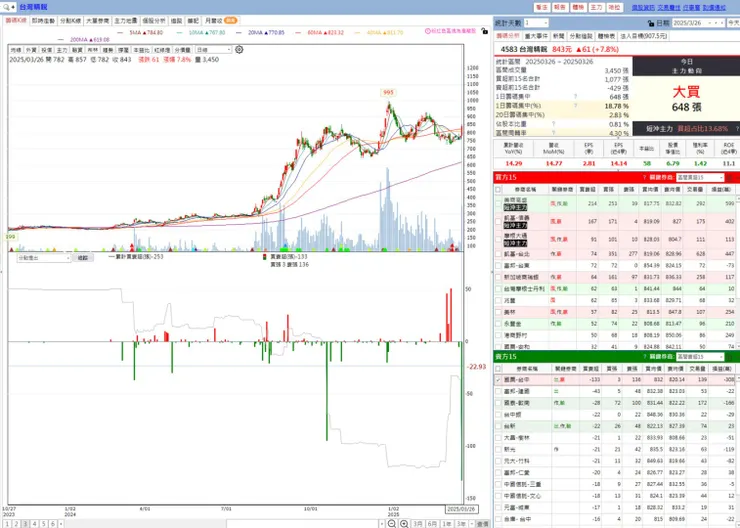Image resolution: width=740 pixels, height=528 pixels.
Task: Open 關鍵券商 dropdown in 賣方15 header
Action: pos(700,357)
